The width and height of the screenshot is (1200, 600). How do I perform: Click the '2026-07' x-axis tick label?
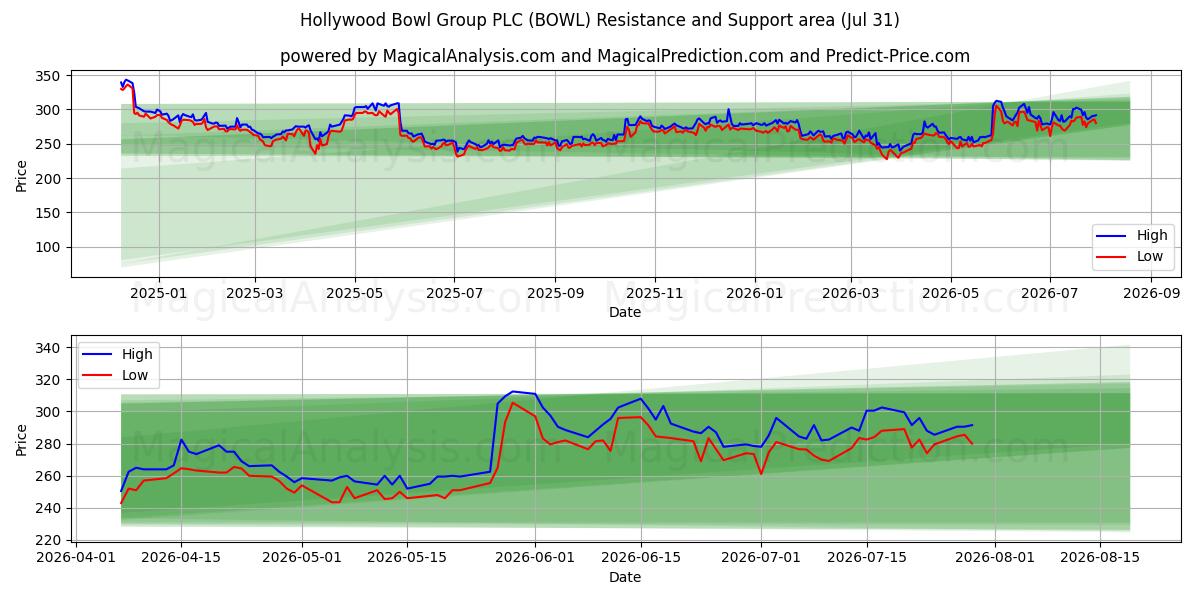(1049, 293)
